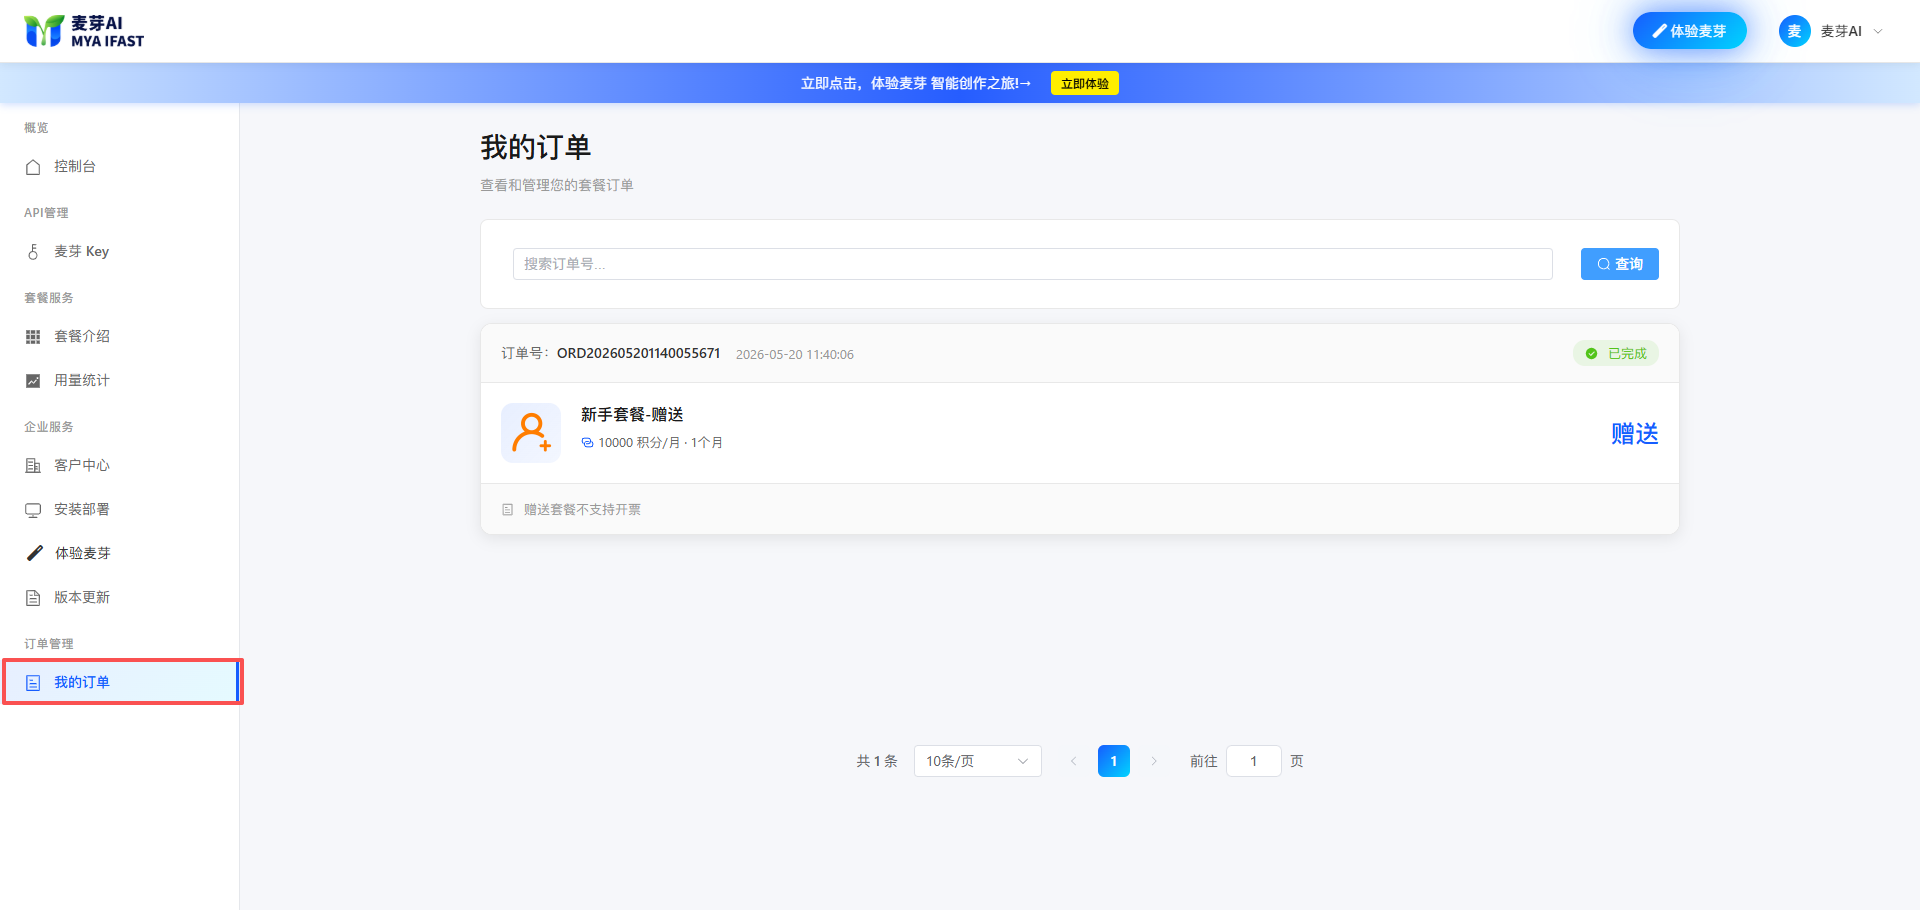1920x910 pixels.
Task: Click the 麦芽 Key key icon
Action: point(33,252)
